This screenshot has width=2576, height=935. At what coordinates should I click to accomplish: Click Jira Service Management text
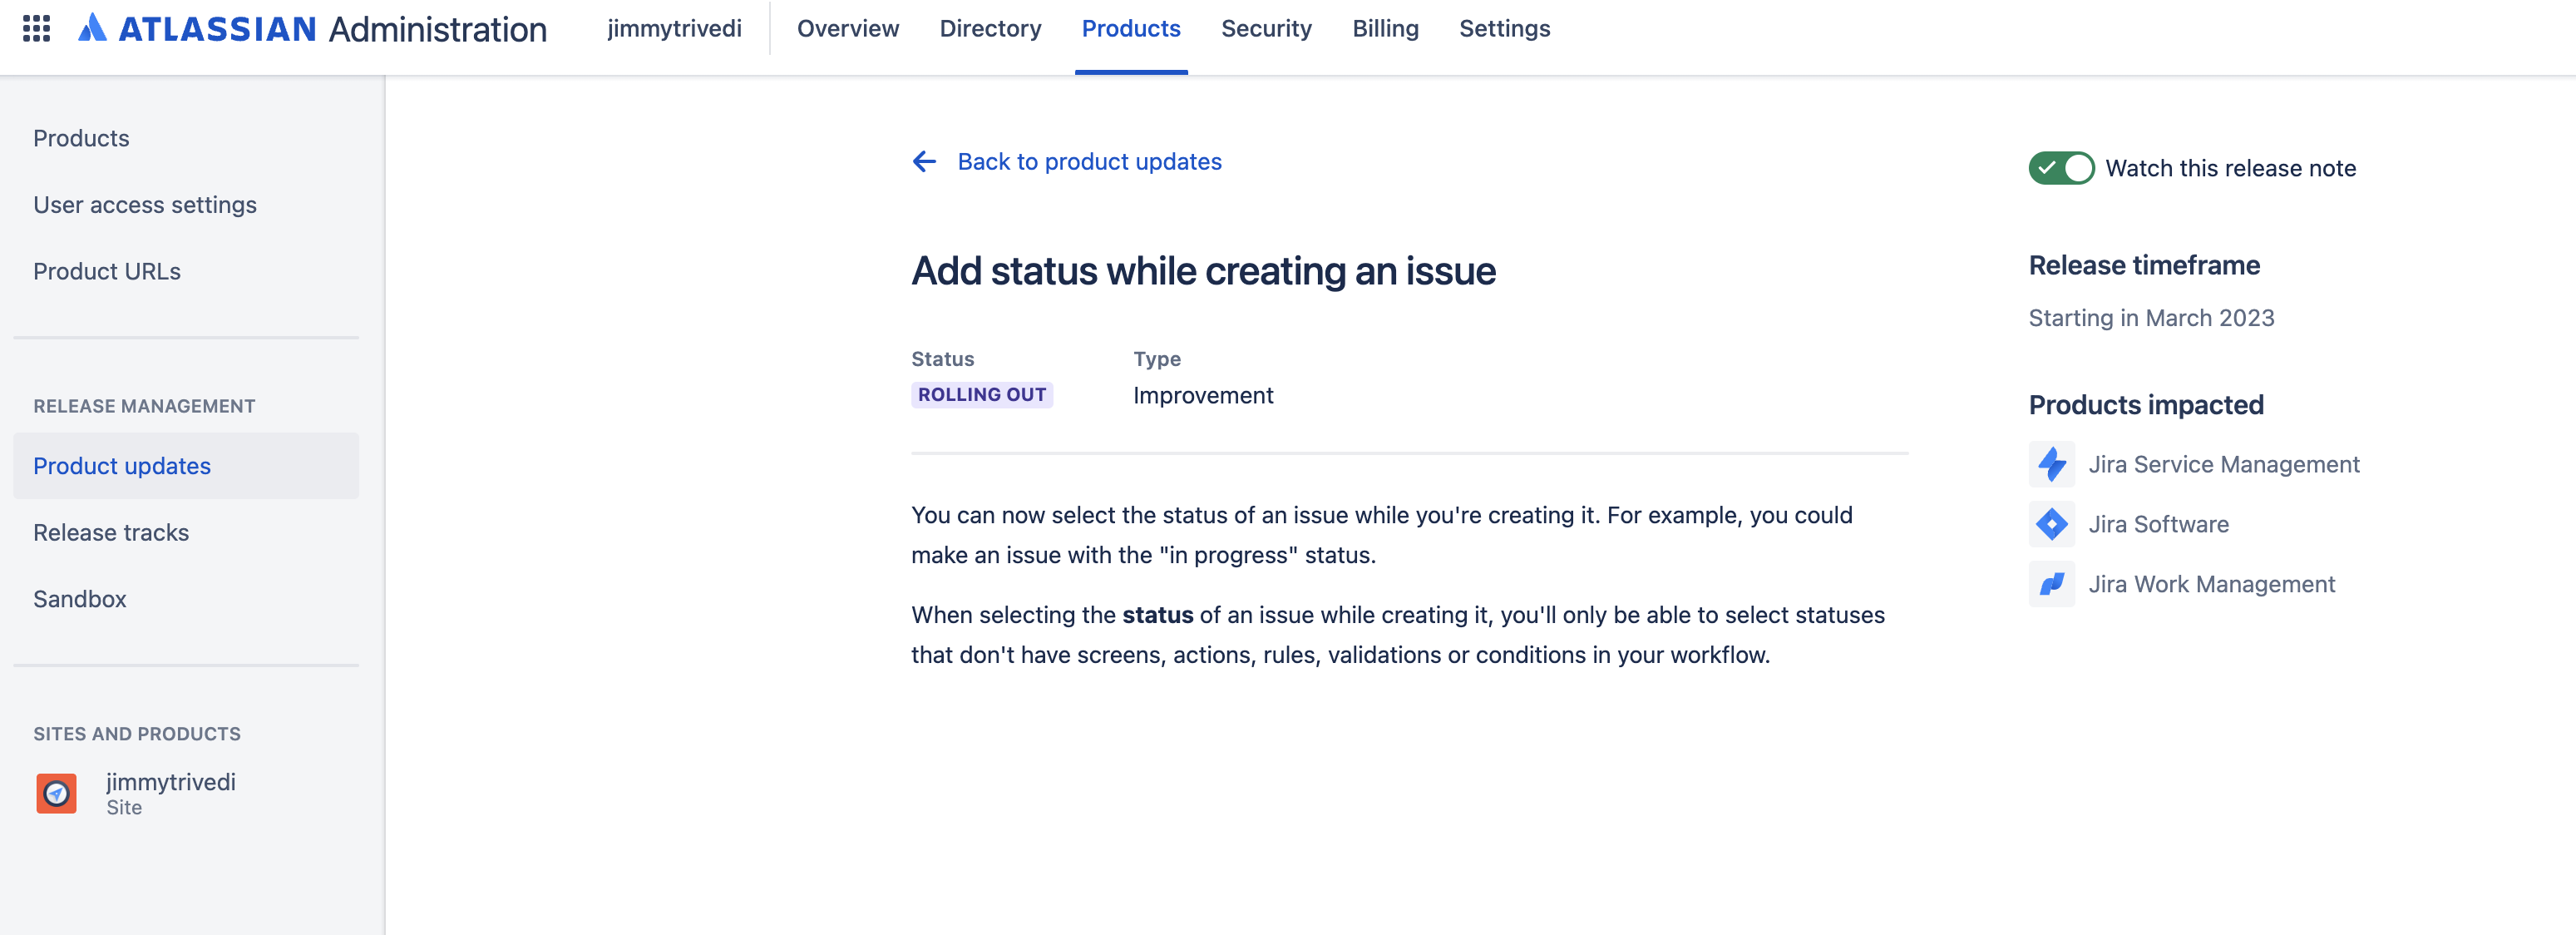coord(2223,464)
